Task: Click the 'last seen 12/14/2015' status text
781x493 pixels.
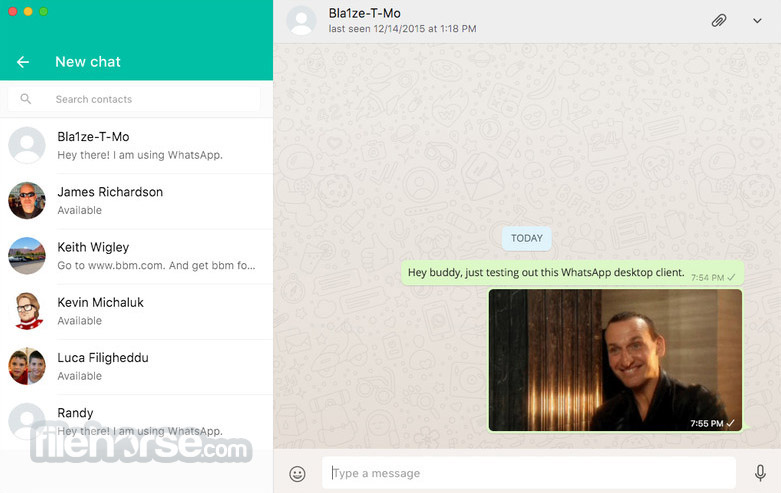Action: [x=402, y=29]
